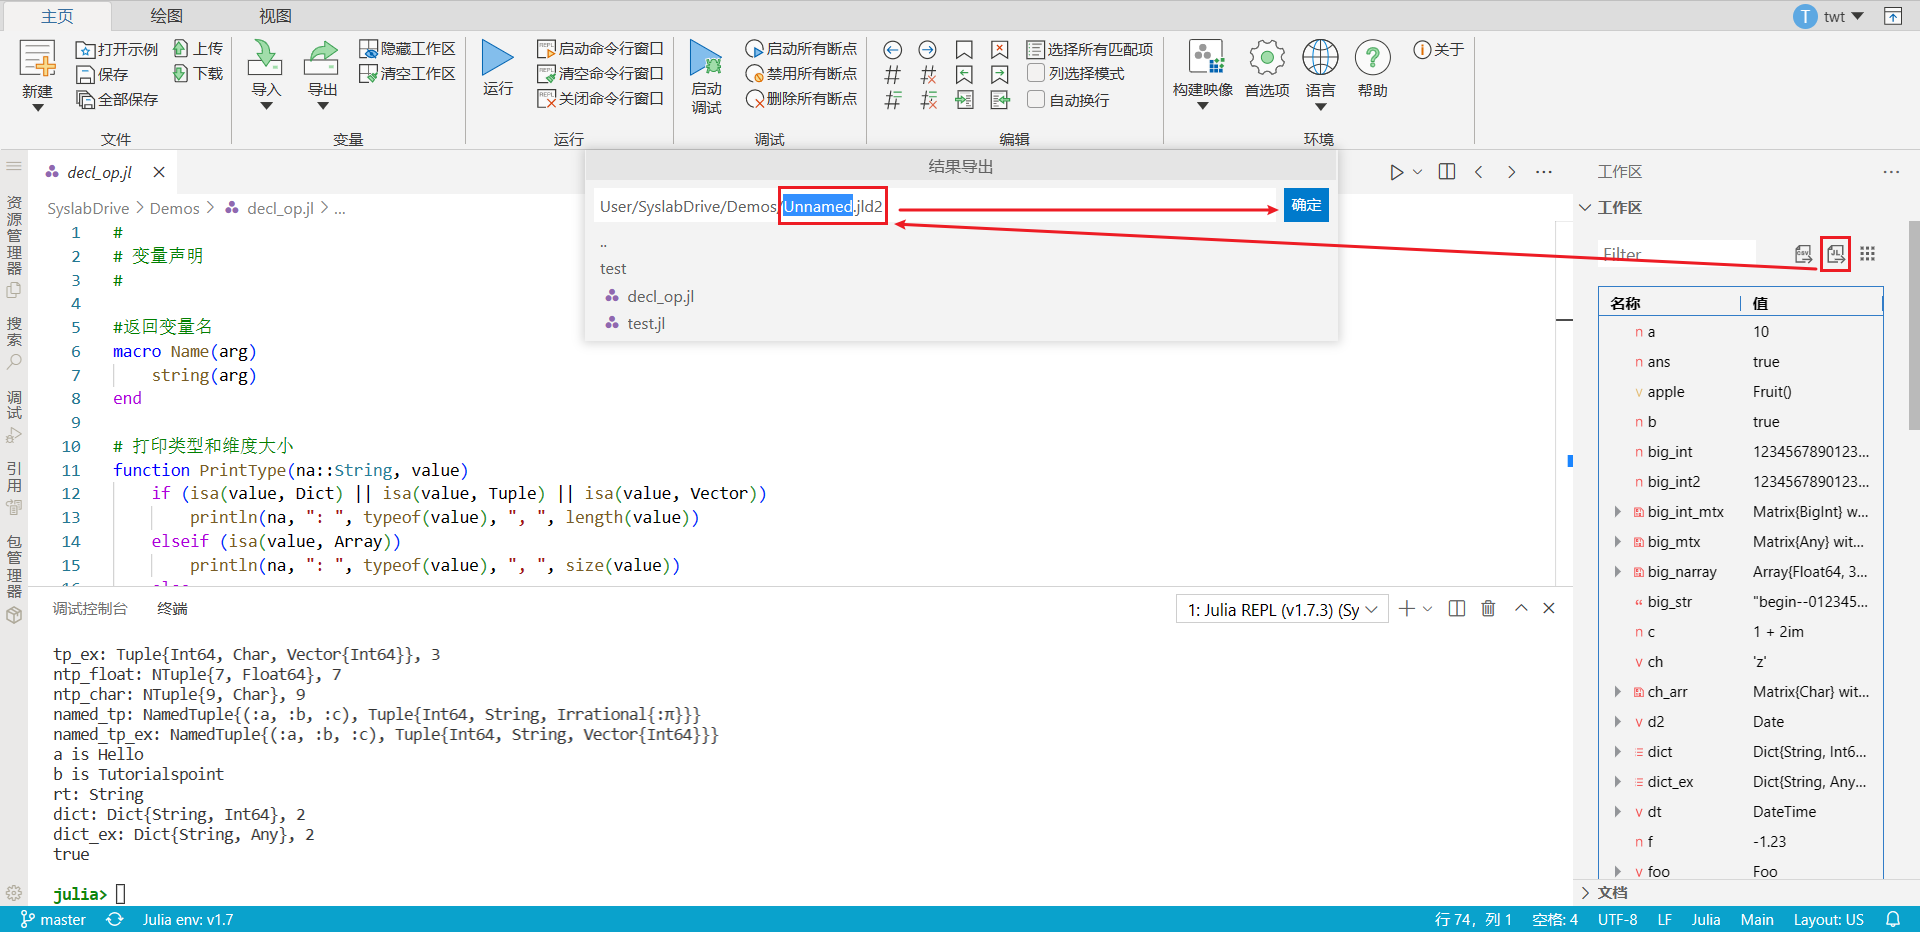This screenshot has height=932, width=1920.
Task: Click the export path input field
Action: point(935,207)
